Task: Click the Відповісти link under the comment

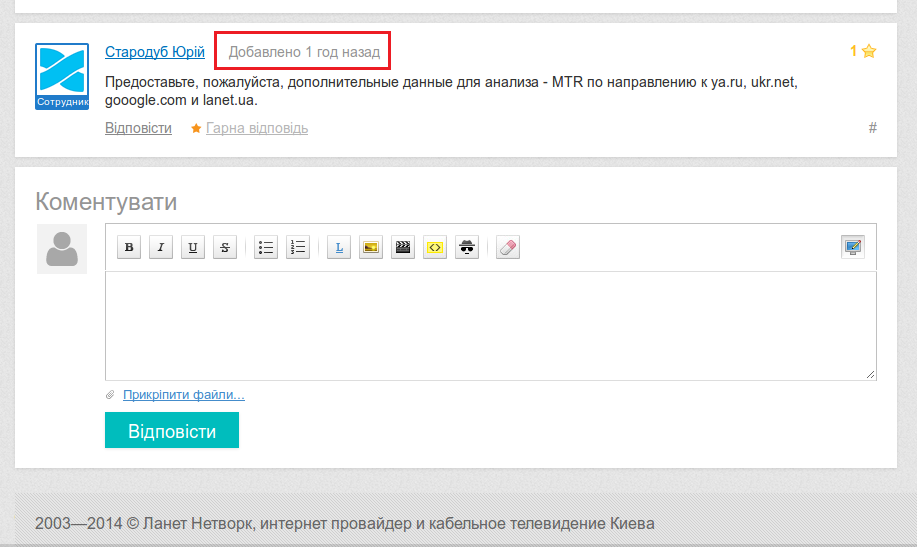Action: click(138, 128)
